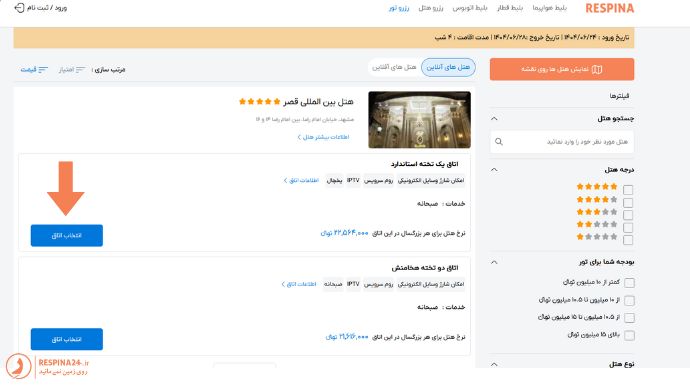
Task: Click the RESPINA logo
Action: click(609, 8)
